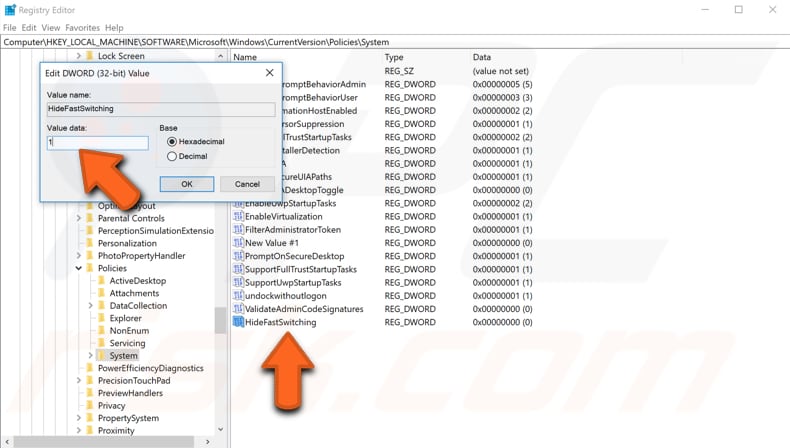Open the Favorites menu
Screen dimensions: 790x448
[x=82, y=28]
